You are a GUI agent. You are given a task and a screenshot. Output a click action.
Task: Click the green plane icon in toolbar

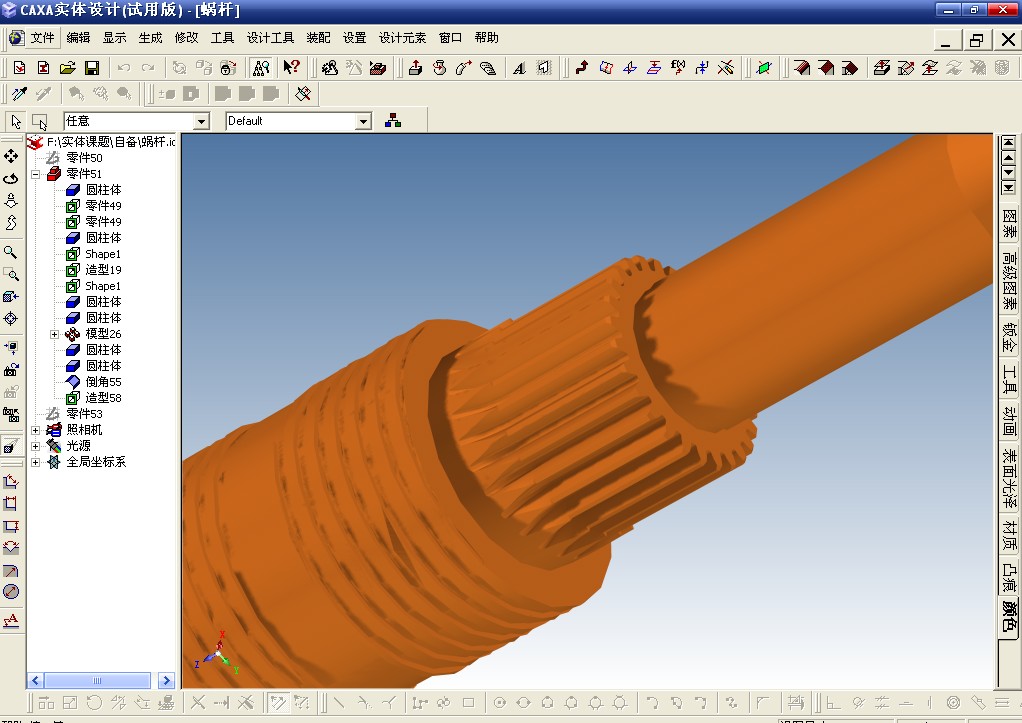point(764,67)
